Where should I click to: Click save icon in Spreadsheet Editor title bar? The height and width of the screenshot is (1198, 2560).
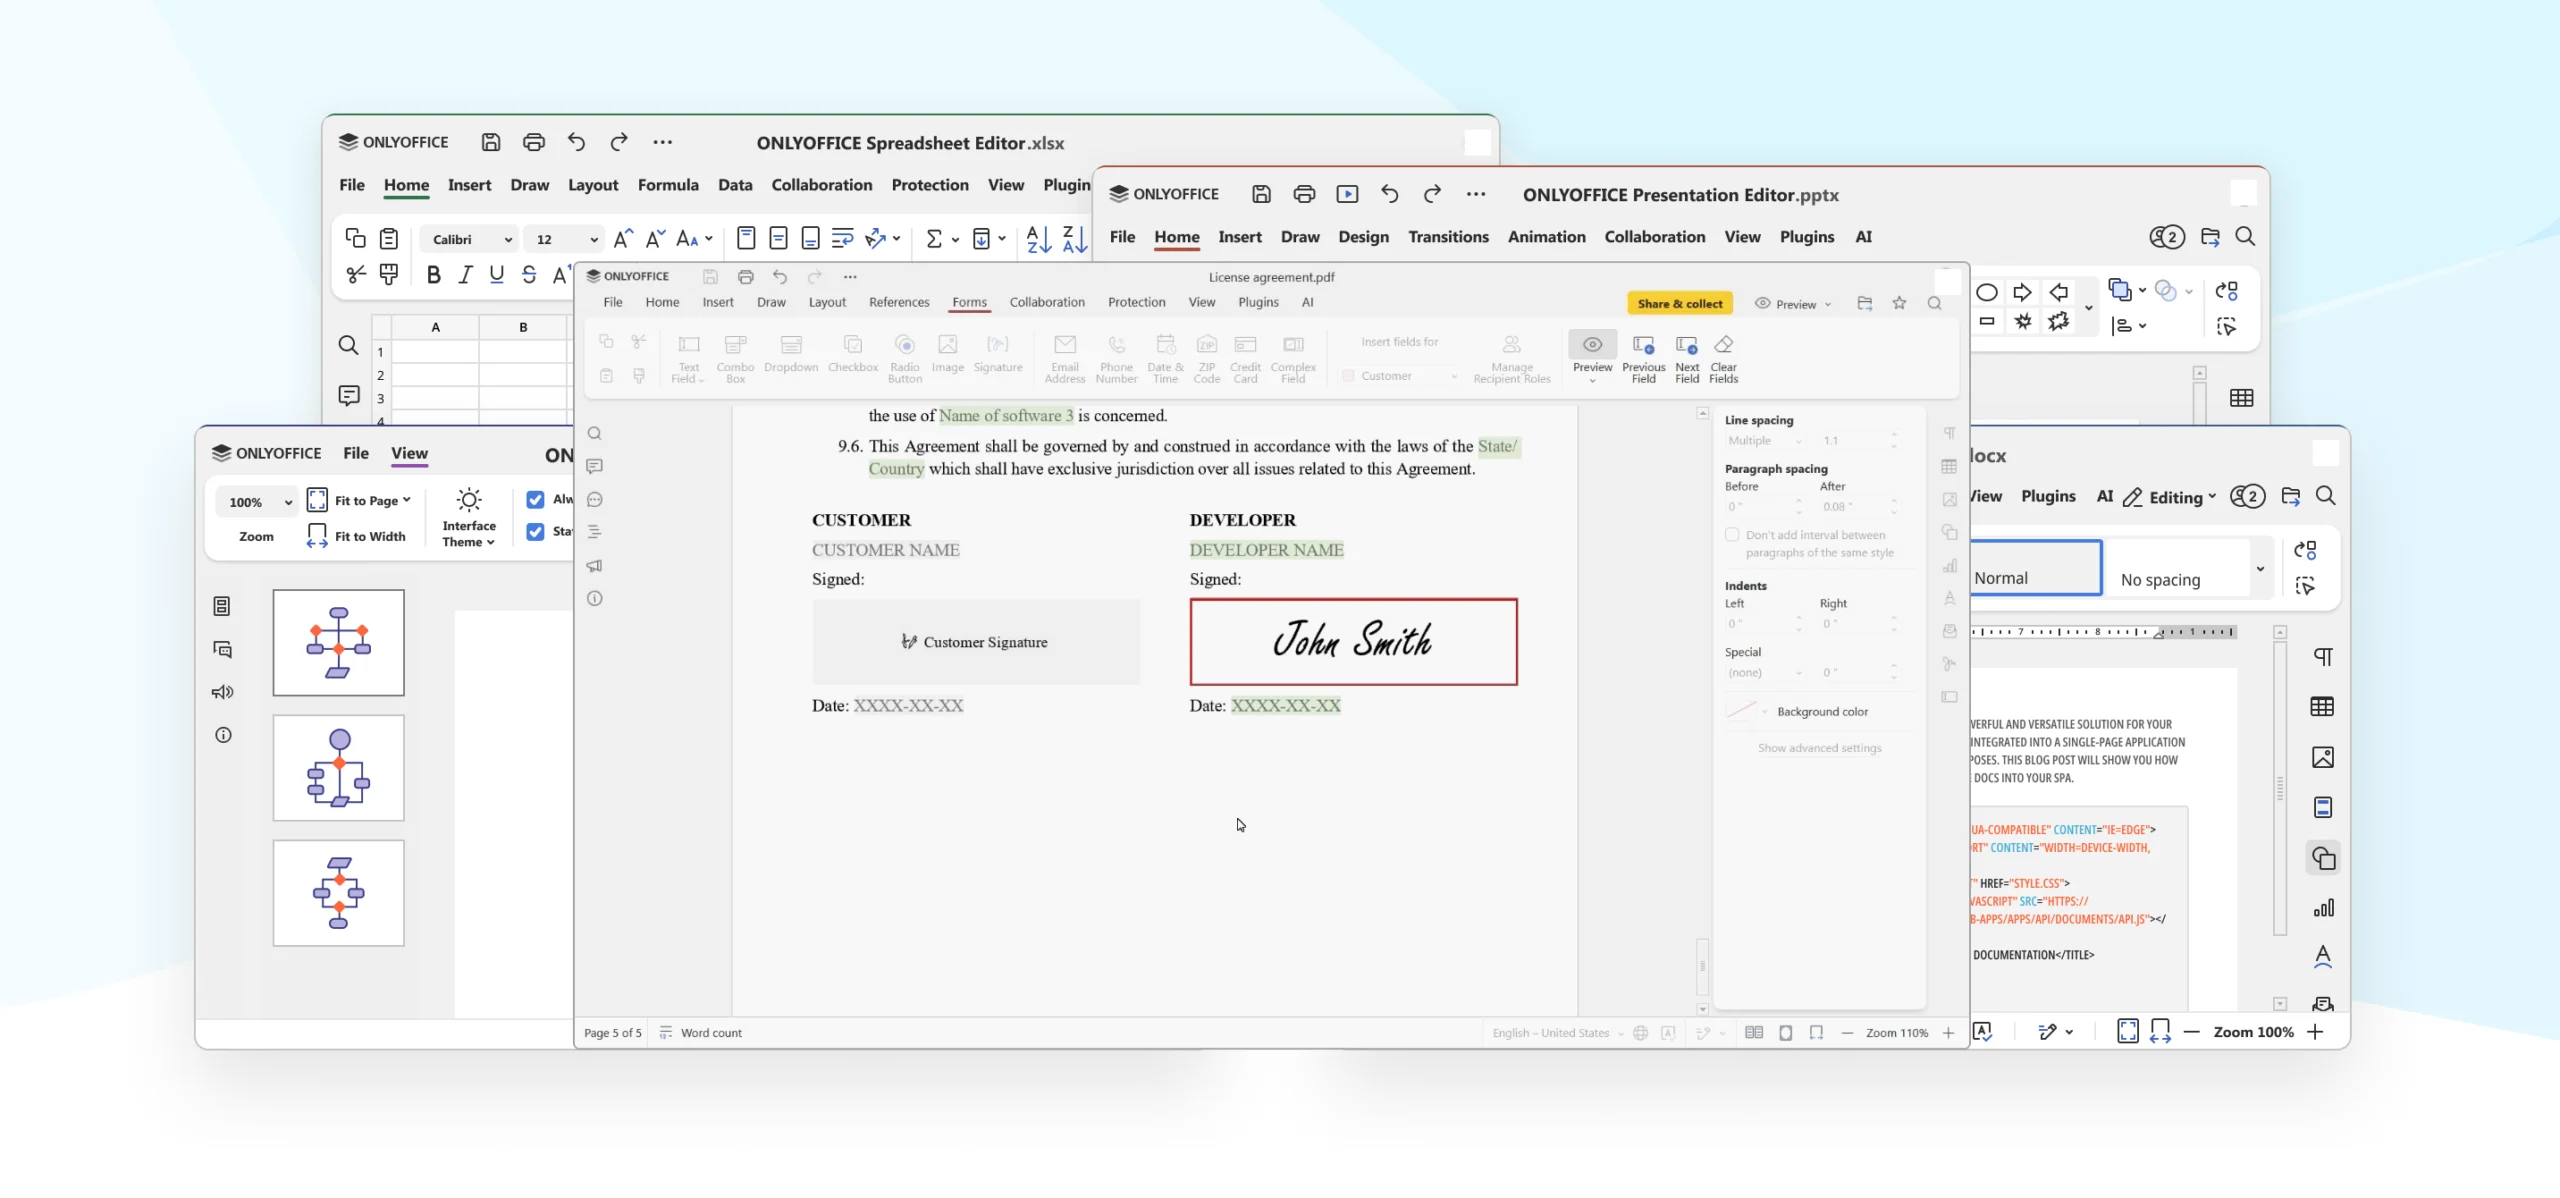(490, 142)
